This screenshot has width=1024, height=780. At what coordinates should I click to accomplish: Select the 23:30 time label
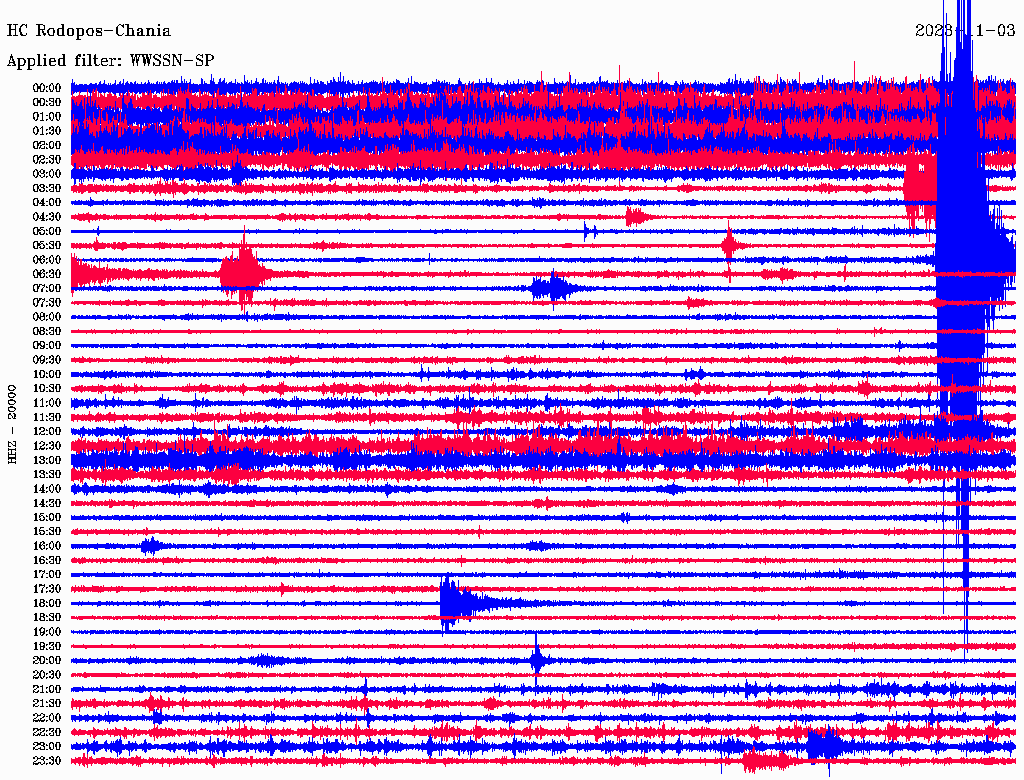pyautogui.click(x=46, y=761)
